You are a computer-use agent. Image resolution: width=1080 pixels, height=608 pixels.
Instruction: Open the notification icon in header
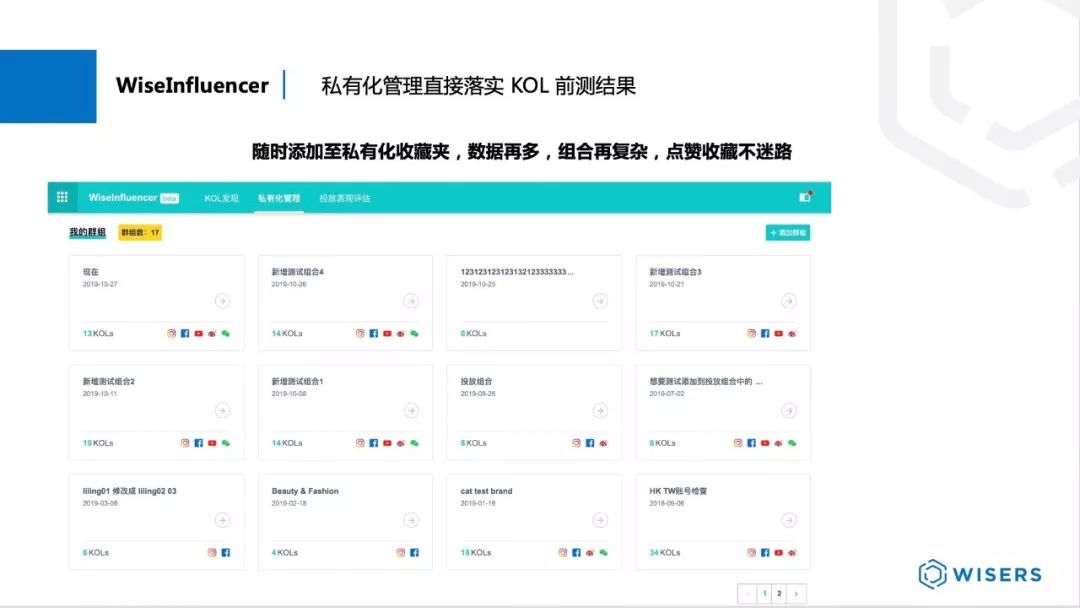point(804,197)
